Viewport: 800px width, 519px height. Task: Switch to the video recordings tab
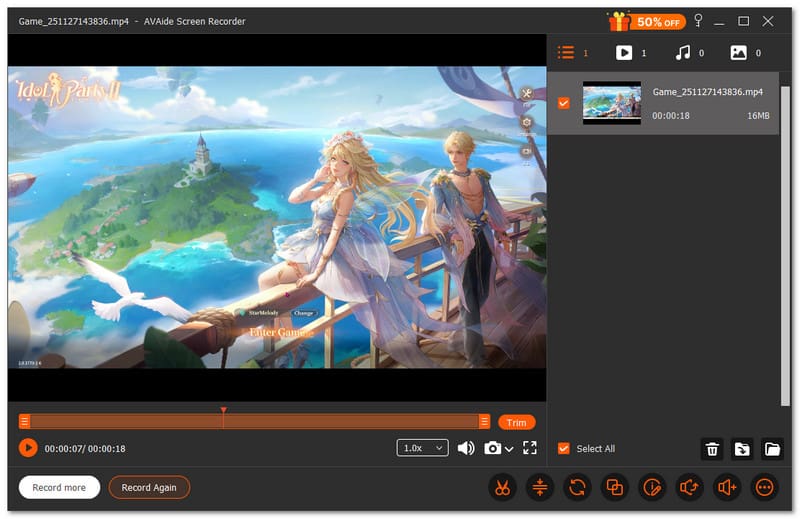click(624, 53)
